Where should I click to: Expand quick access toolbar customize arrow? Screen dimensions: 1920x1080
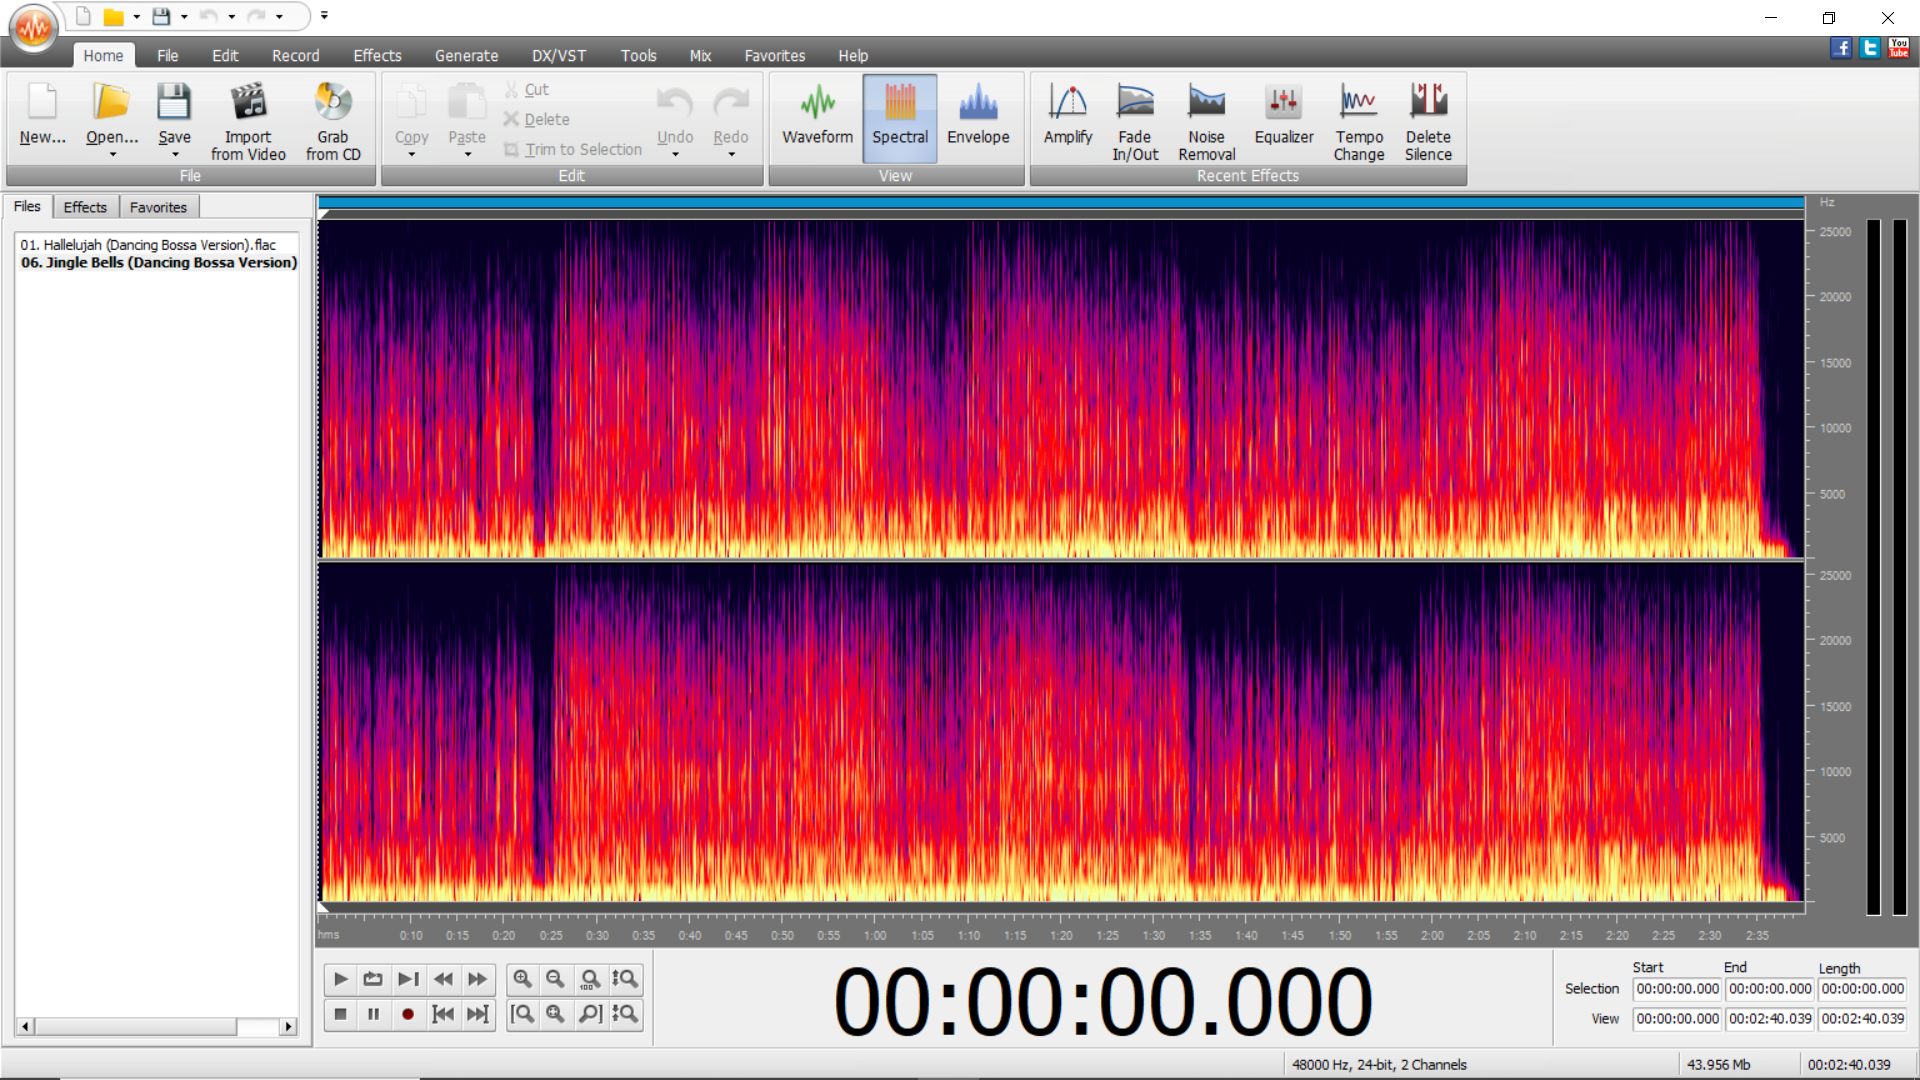coord(324,16)
